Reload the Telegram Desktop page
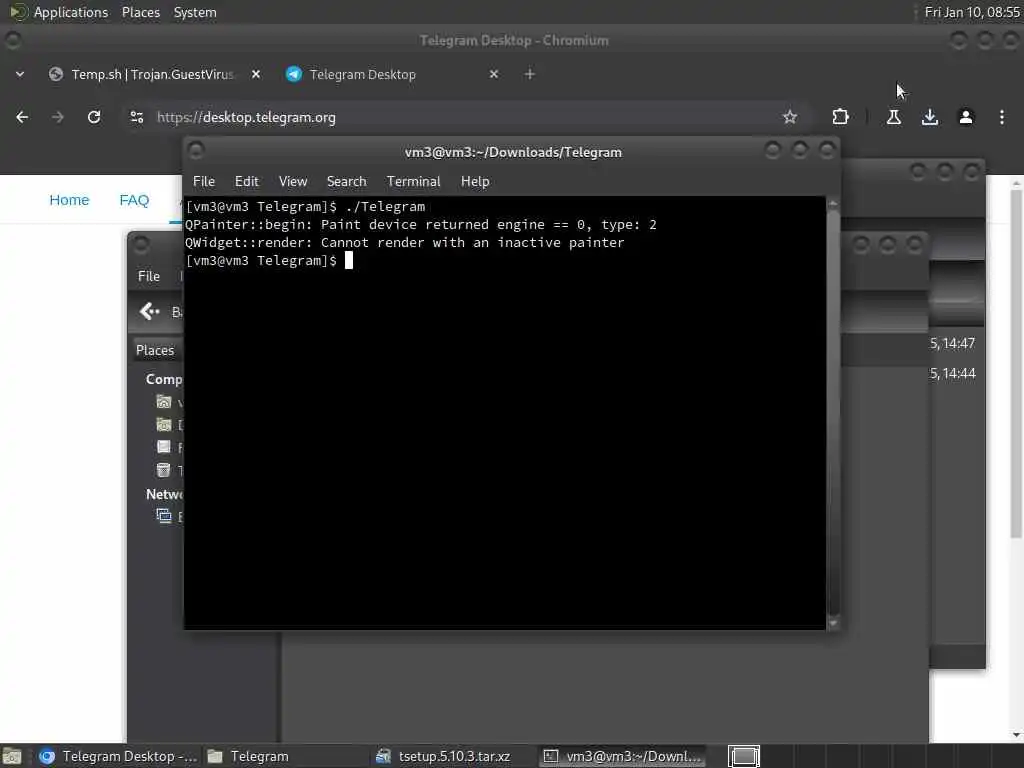 coord(94,117)
